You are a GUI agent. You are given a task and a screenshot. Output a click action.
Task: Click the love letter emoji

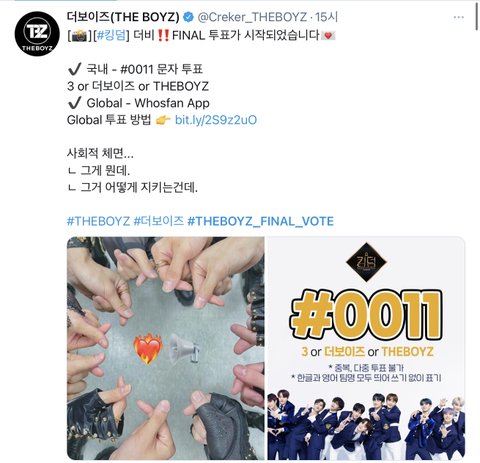point(328,35)
